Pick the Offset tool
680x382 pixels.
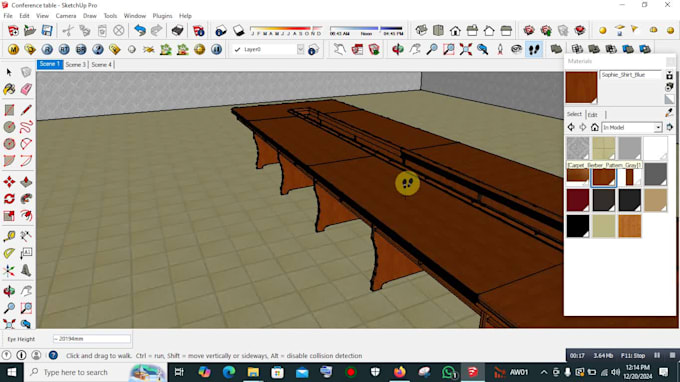coord(26,215)
